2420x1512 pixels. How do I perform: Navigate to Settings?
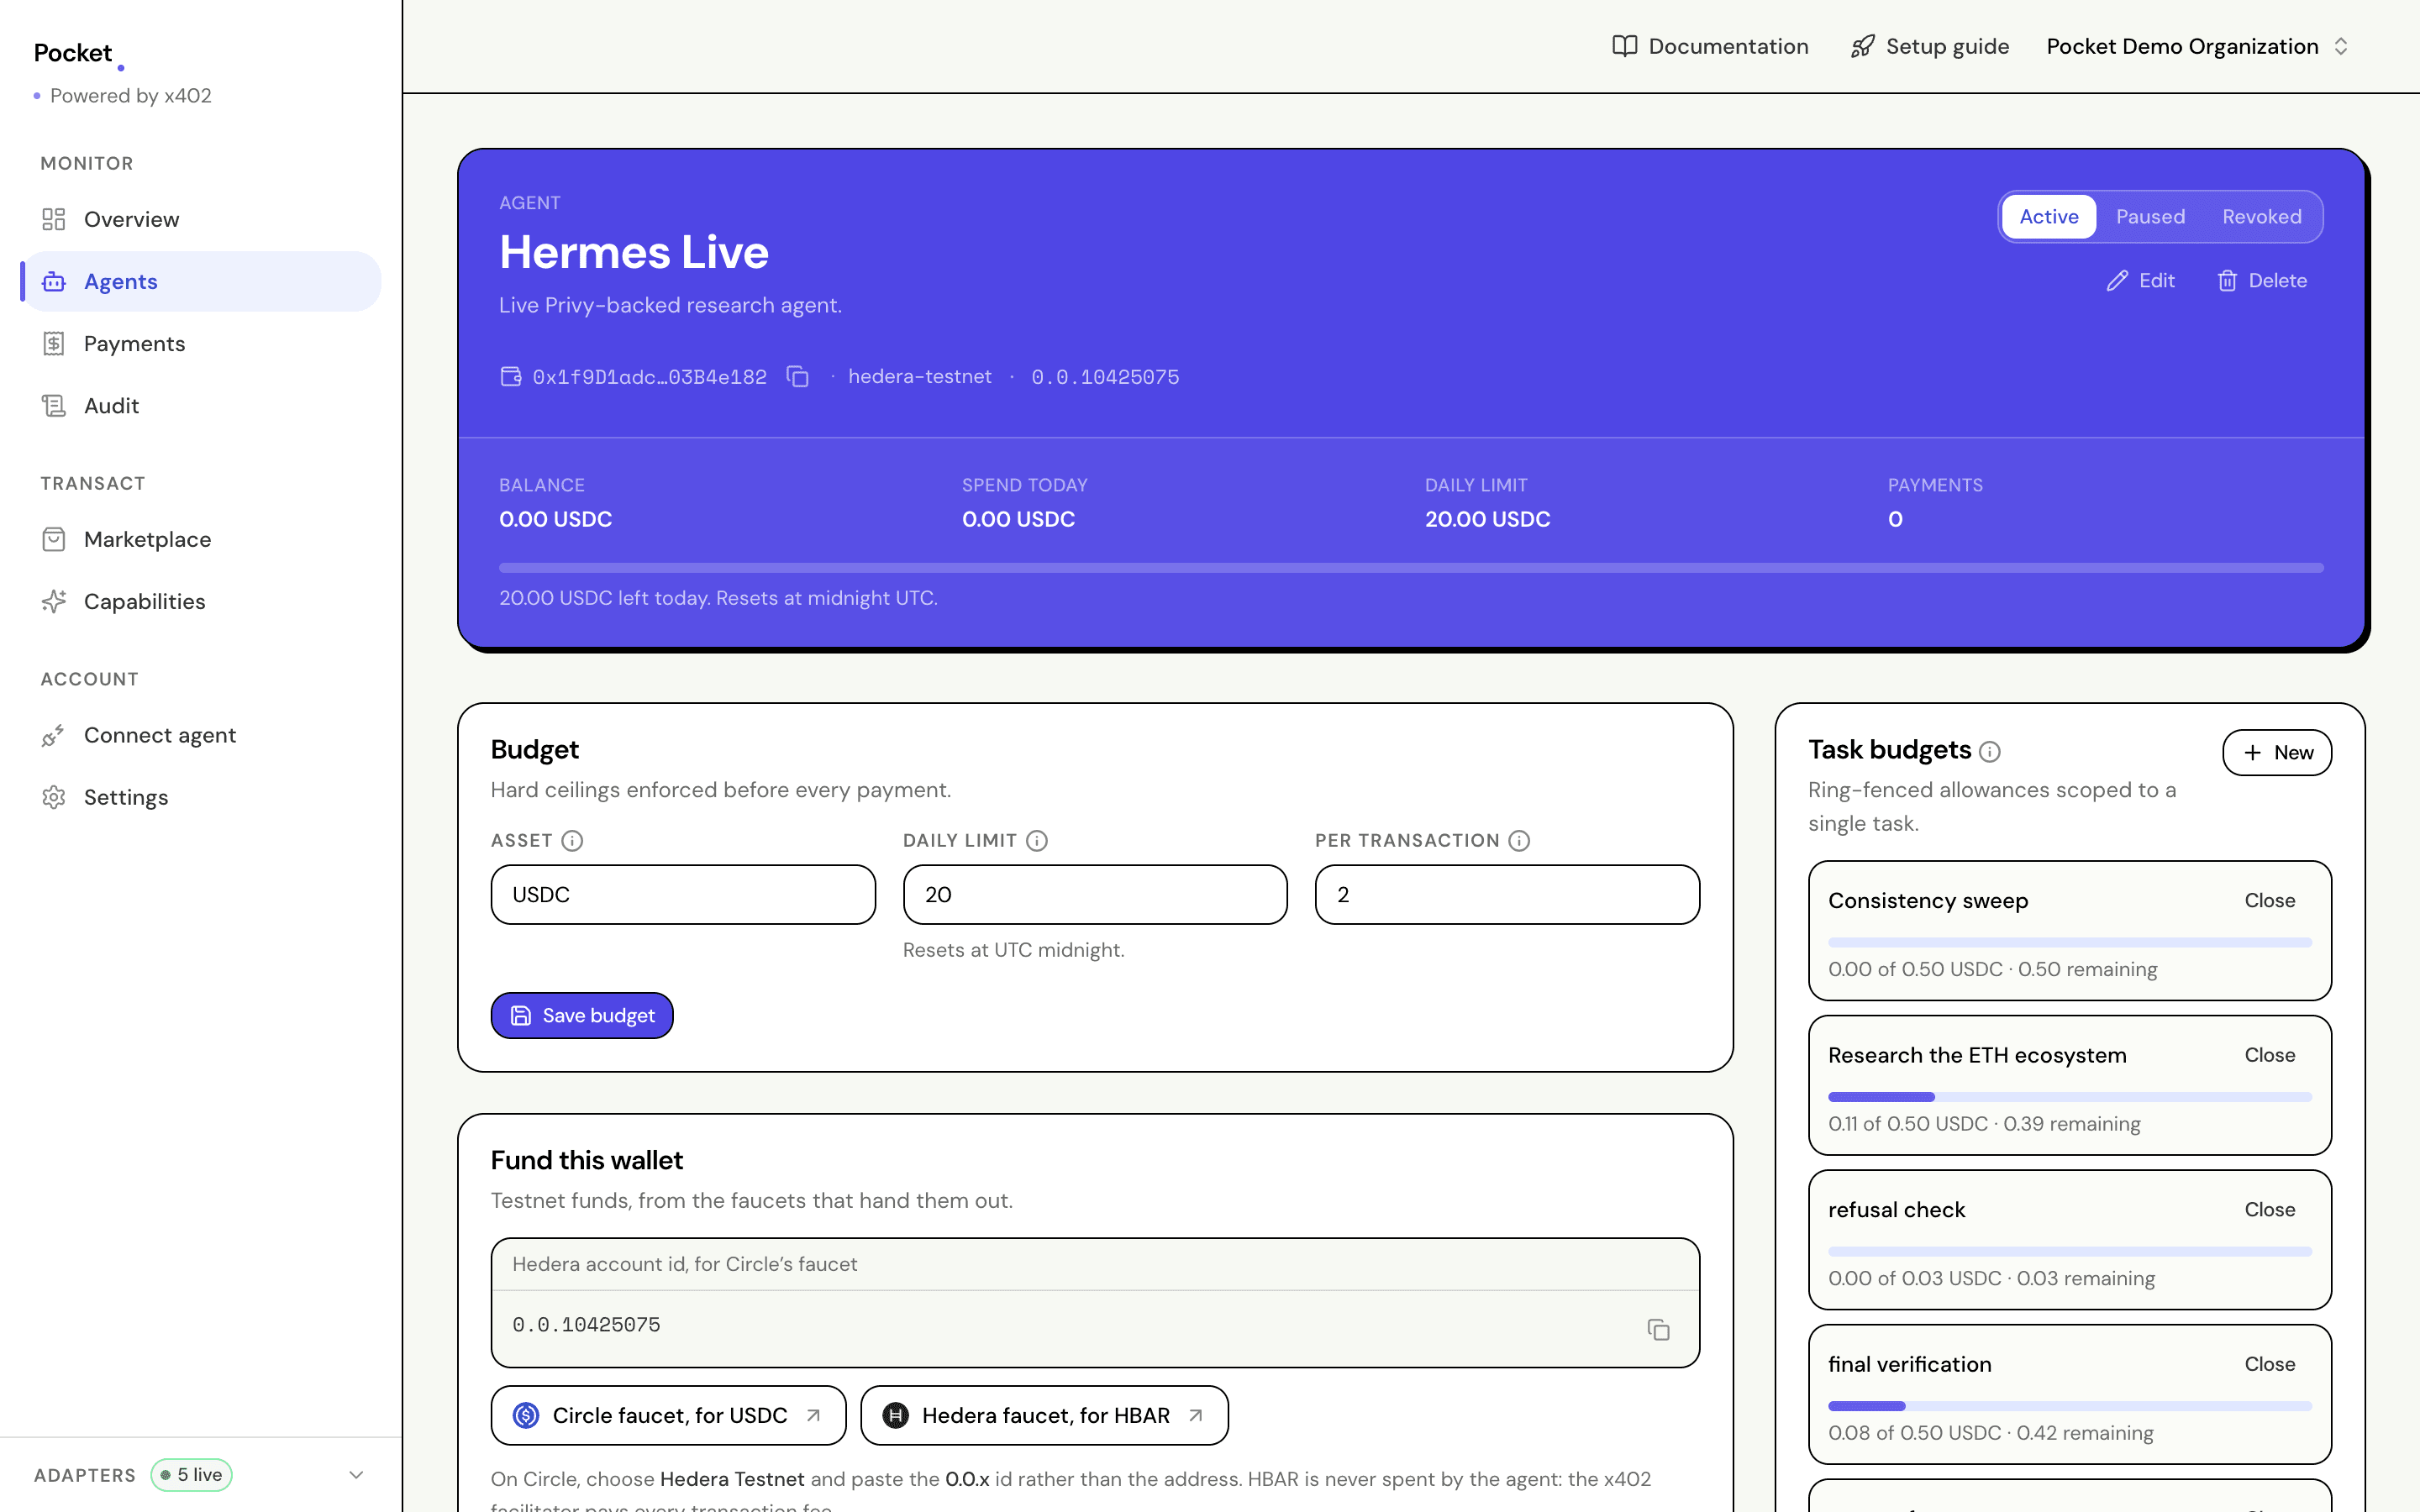coord(201,797)
